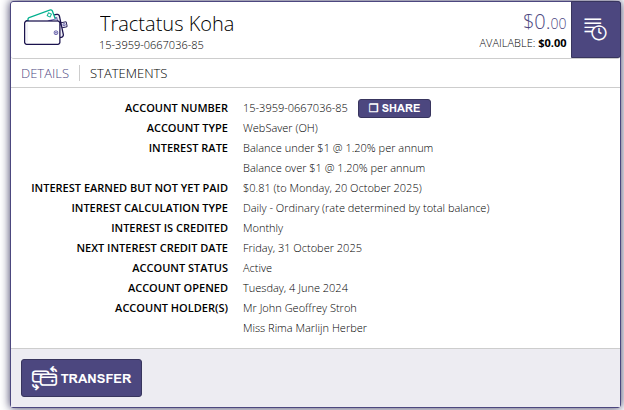Click the Available $0.00 amount
Image resolution: width=624 pixels, height=410 pixels.
coord(552,43)
